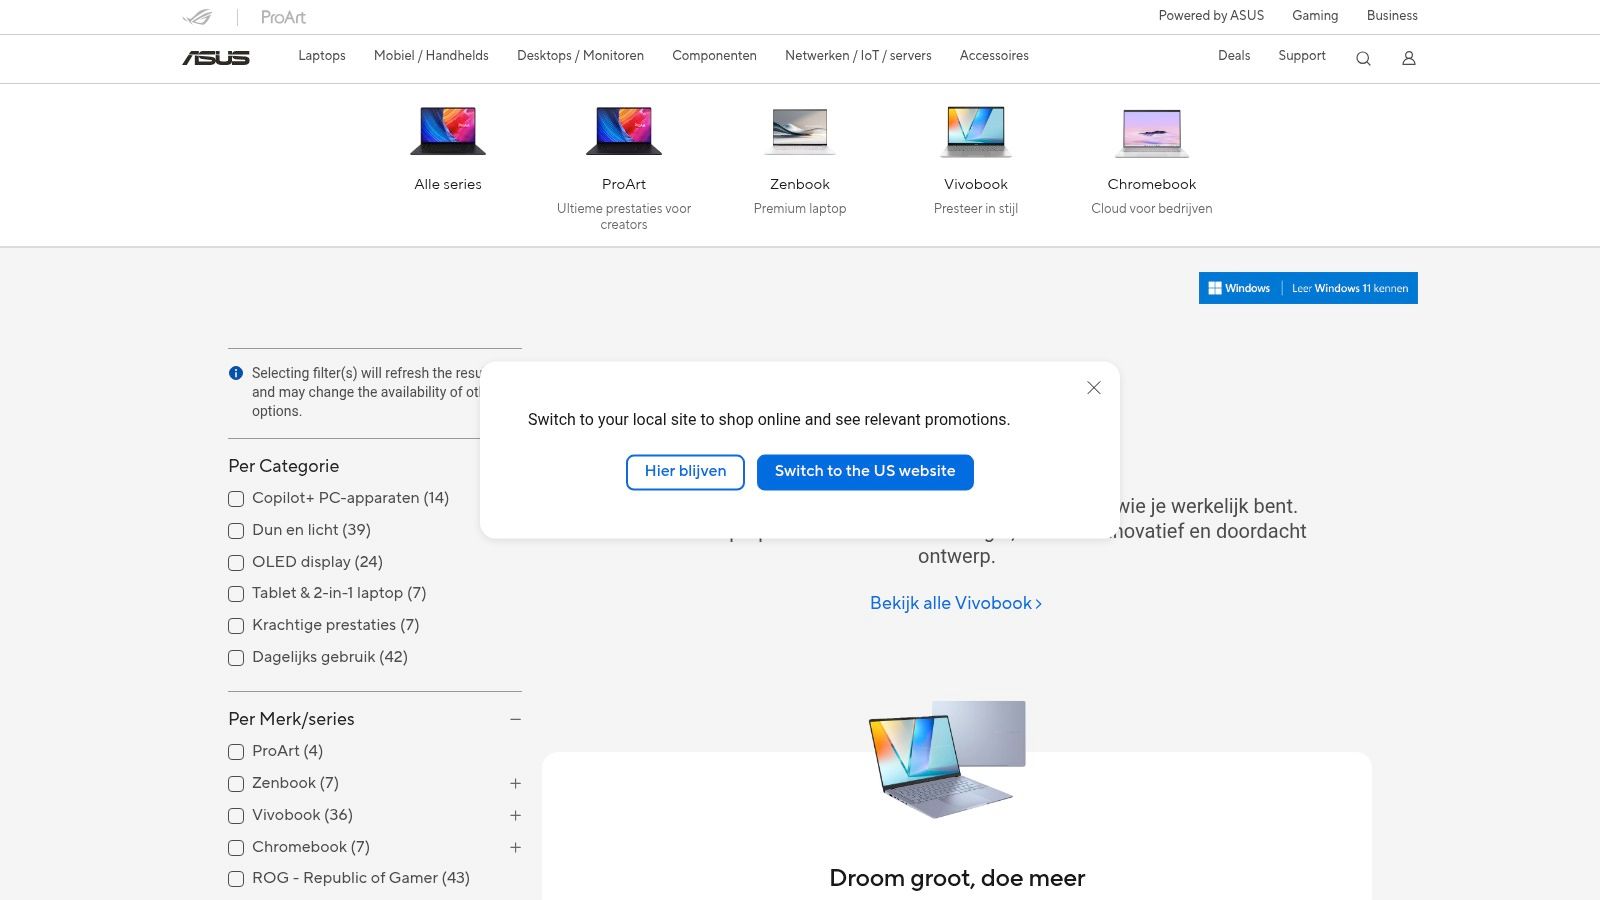Viewport: 1600px width, 900px height.
Task: Open the Desktops / Monitoren menu
Action: pos(580,56)
